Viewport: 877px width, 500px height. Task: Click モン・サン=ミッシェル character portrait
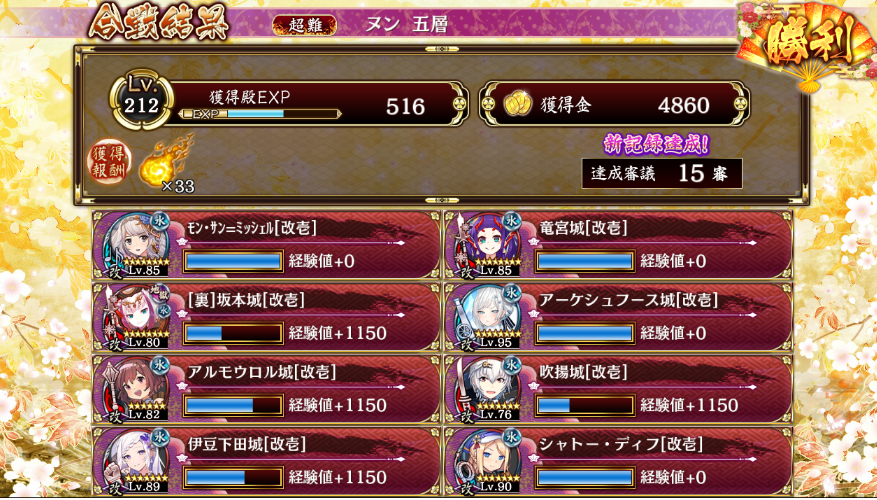[138, 244]
